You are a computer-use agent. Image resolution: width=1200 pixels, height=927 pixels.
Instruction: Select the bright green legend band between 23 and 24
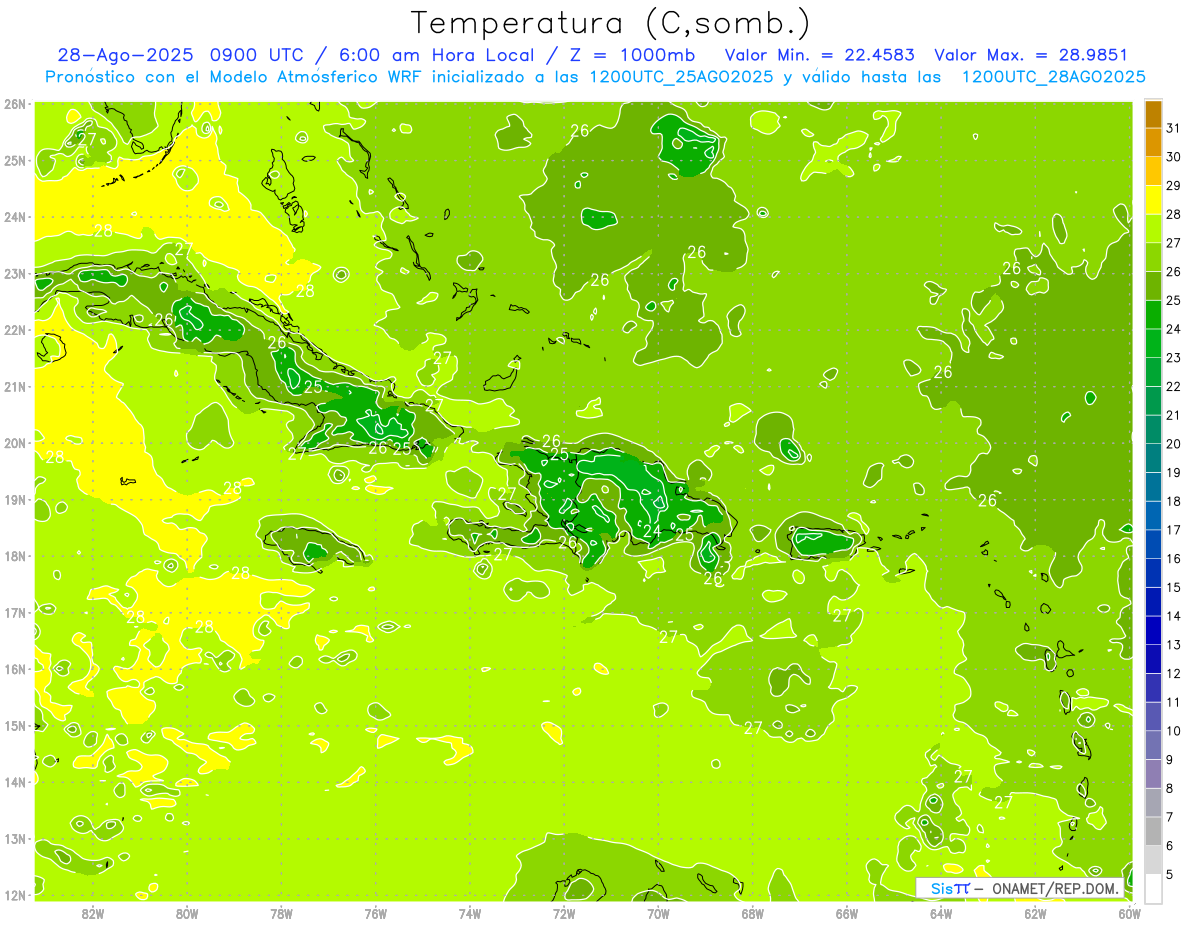(1153, 343)
